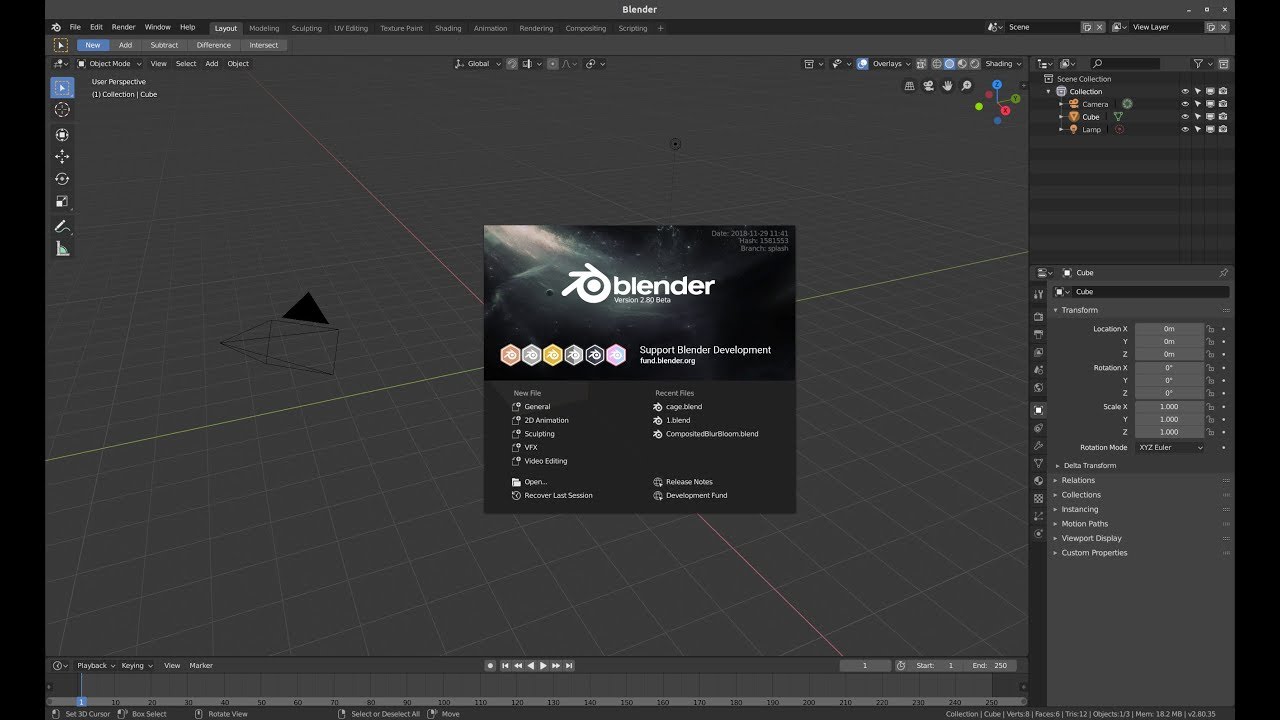
Task: Click the pan hand icon in viewport
Action: point(947,86)
